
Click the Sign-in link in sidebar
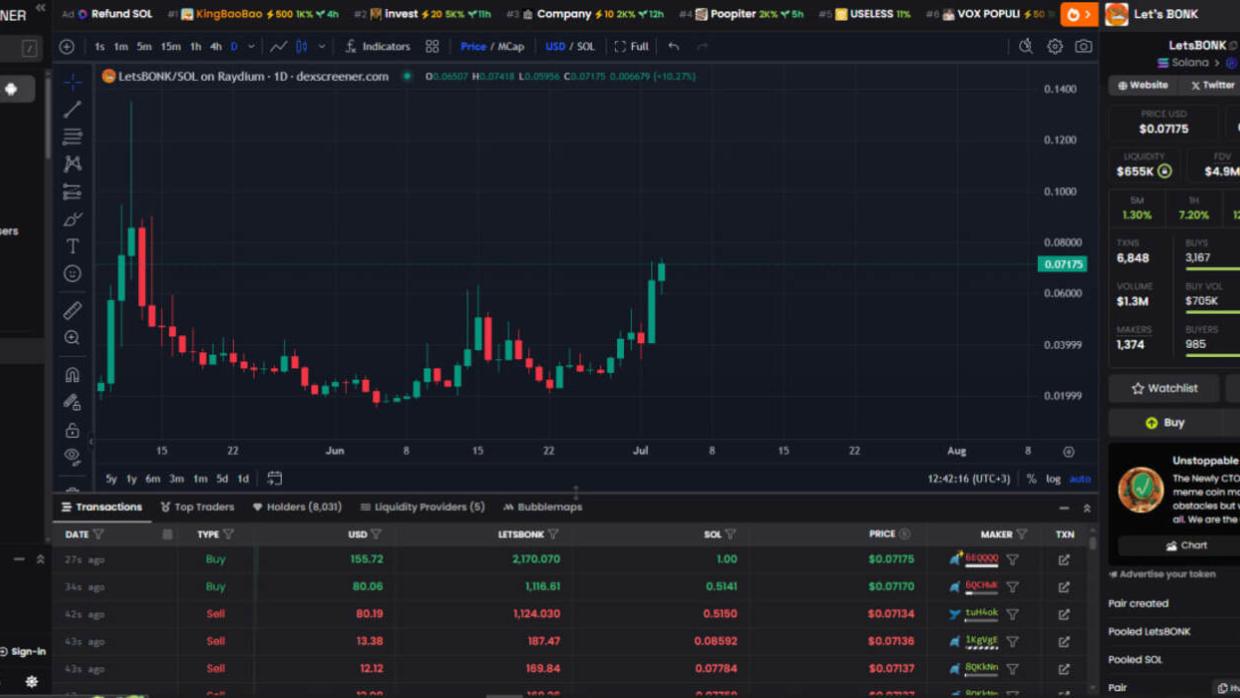coord(23,652)
